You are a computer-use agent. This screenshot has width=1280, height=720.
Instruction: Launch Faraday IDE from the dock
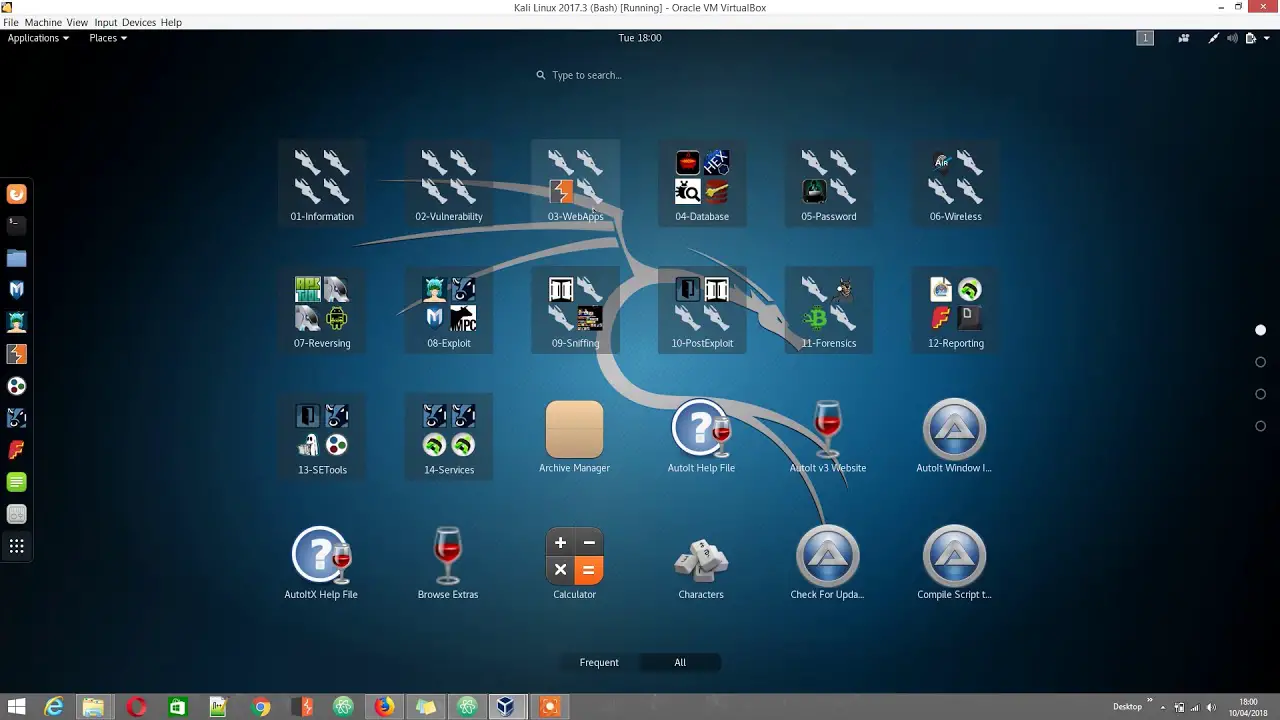pyautogui.click(x=16, y=450)
